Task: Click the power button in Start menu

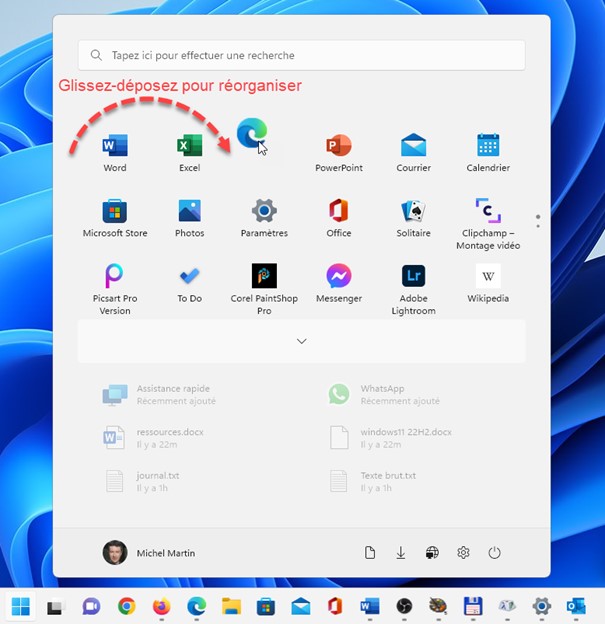Action: point(494,553)
